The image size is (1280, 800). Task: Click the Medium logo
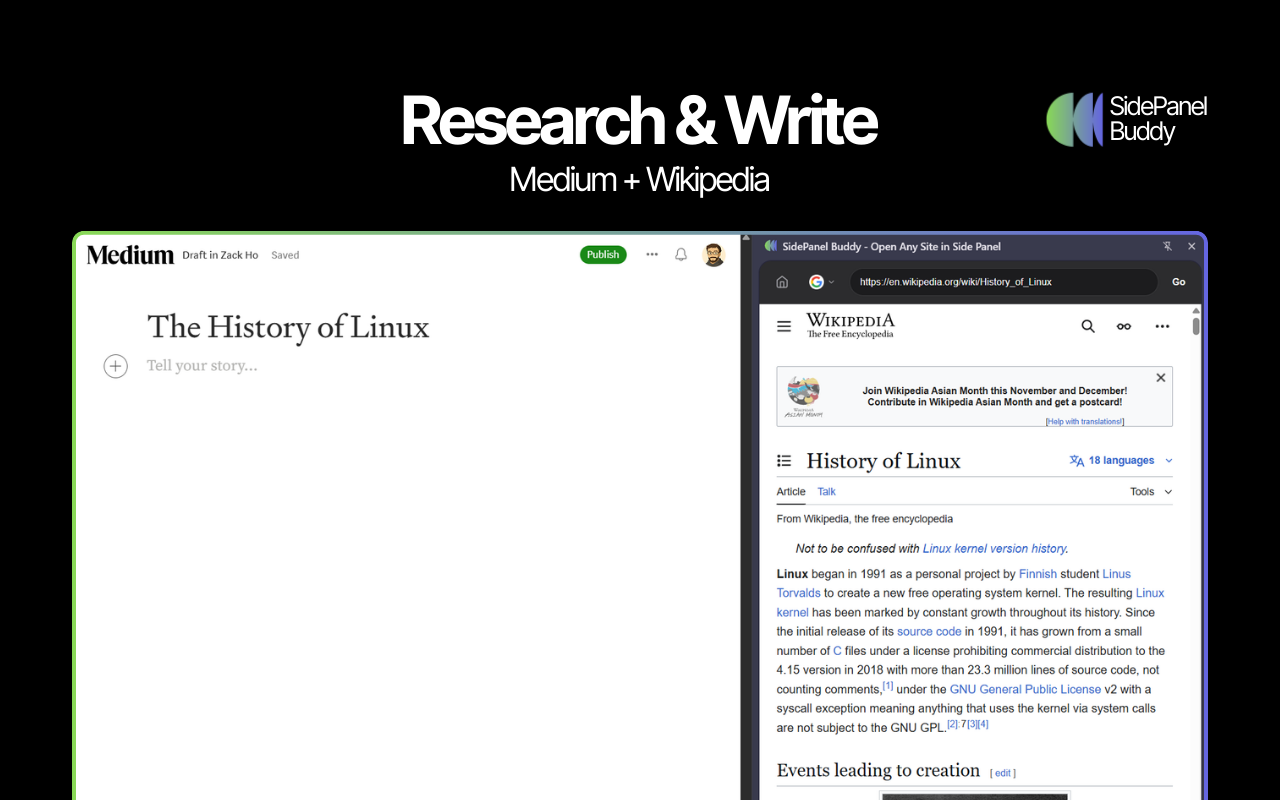coord(130,255)
